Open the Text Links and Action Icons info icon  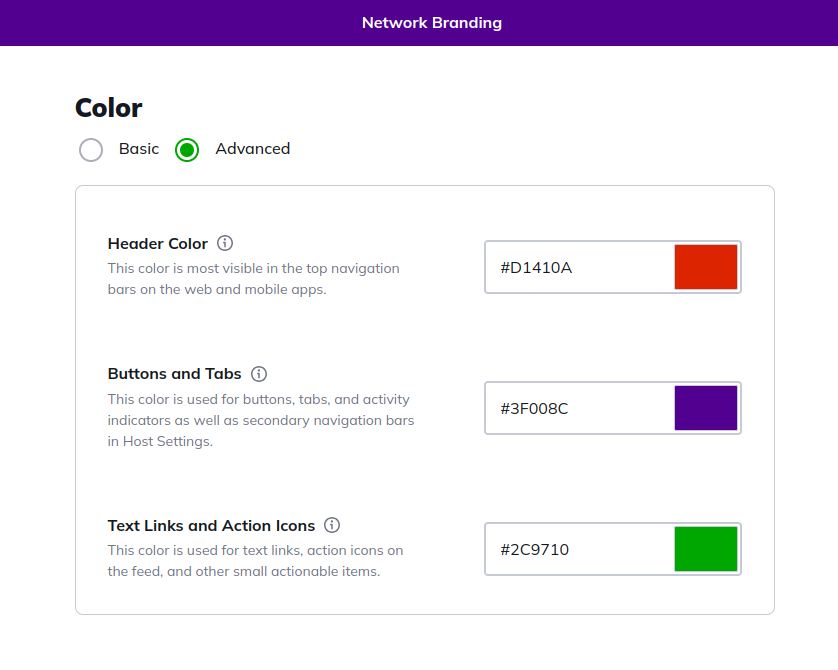pos(332,525)
